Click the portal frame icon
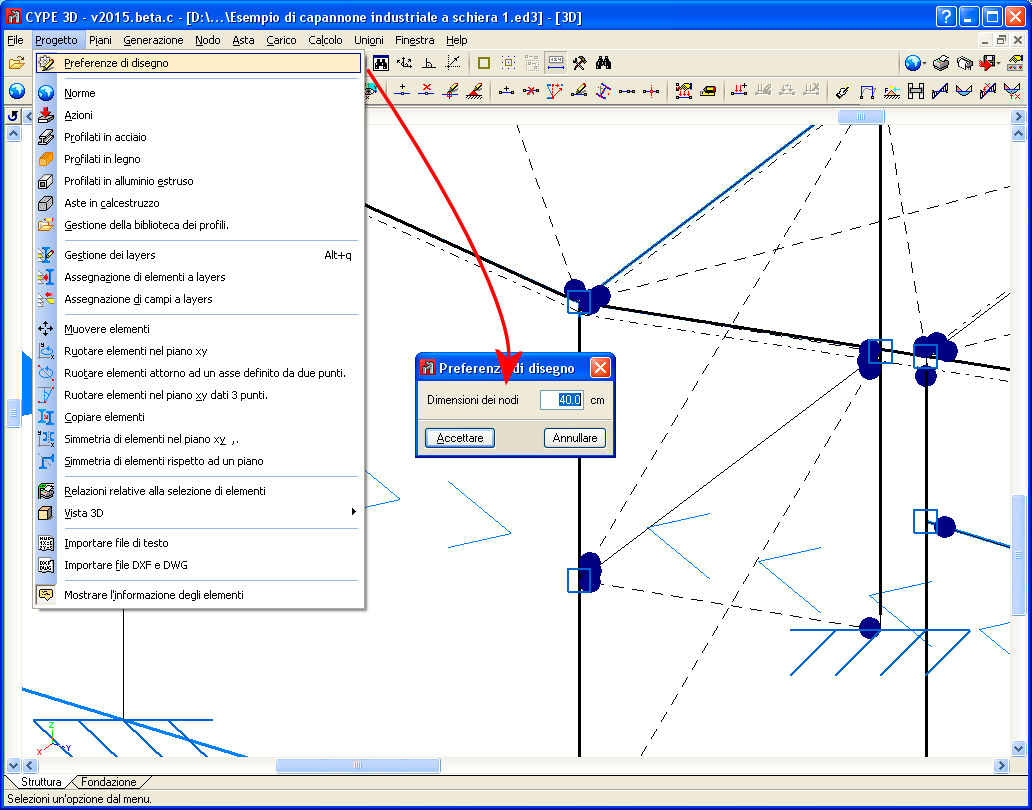Screen dimensions: 1032x810 [x=867, y=91]
